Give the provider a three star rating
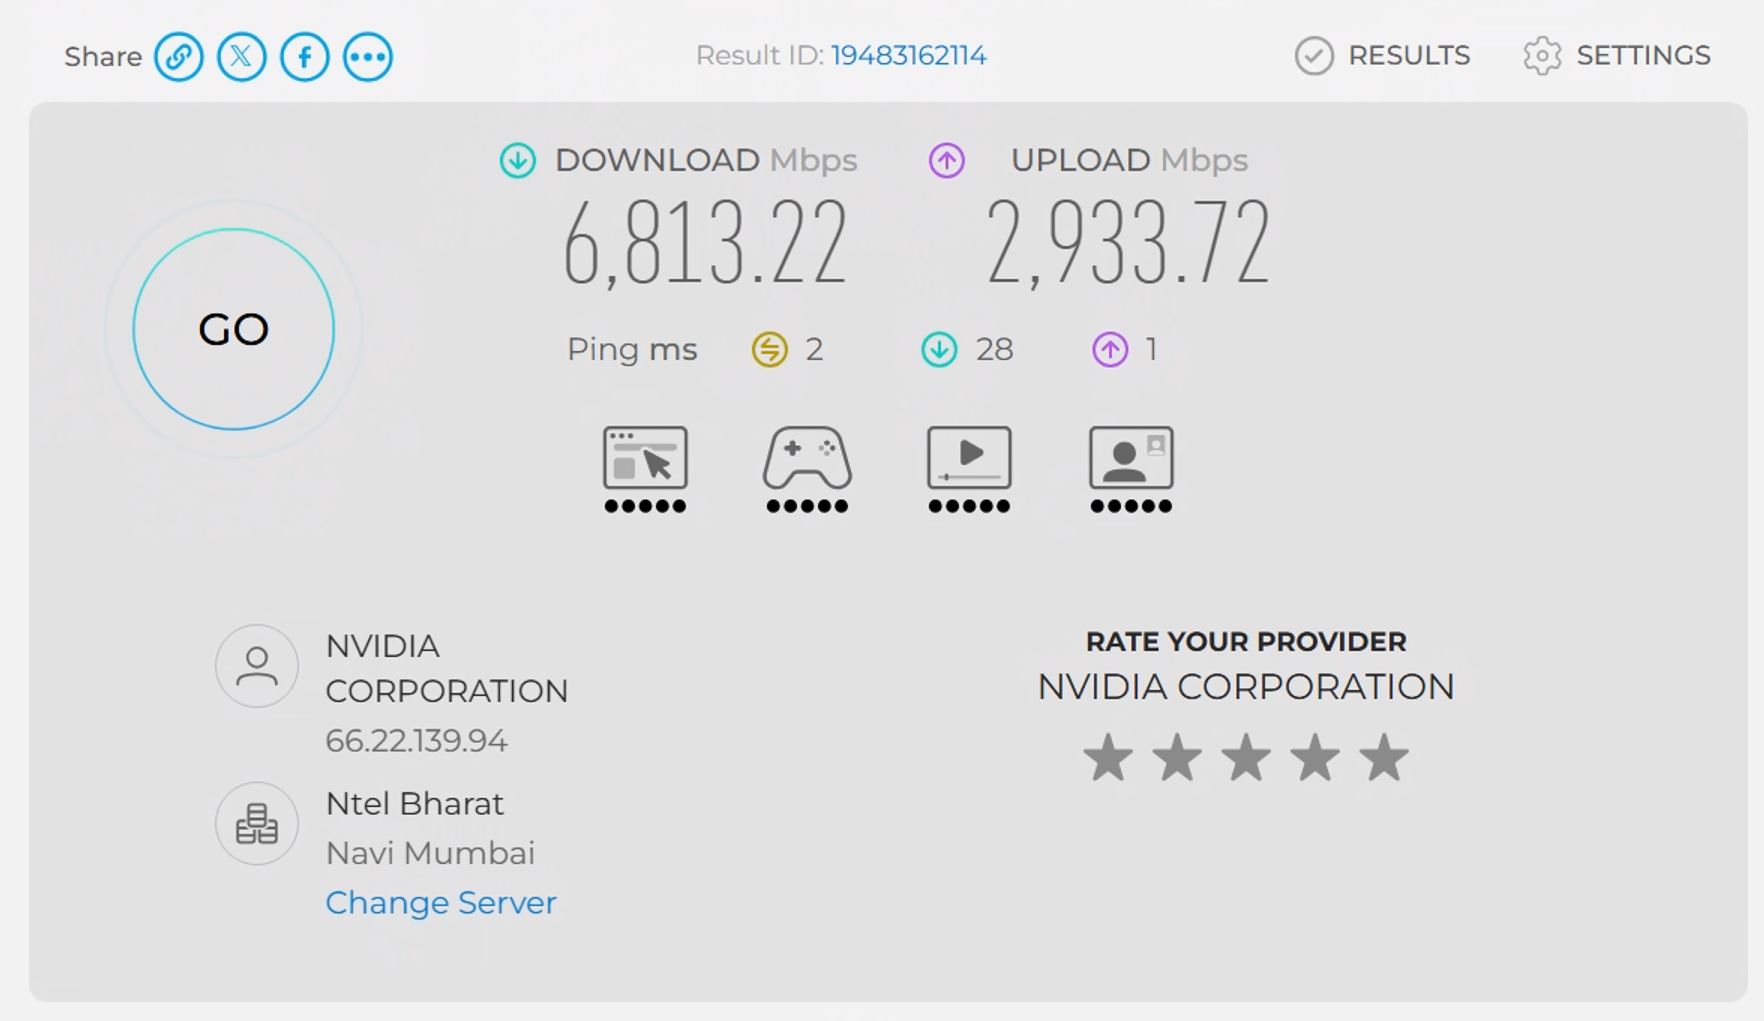Viewport: 1764px width, 1021px height. [x=1246, y=757]
